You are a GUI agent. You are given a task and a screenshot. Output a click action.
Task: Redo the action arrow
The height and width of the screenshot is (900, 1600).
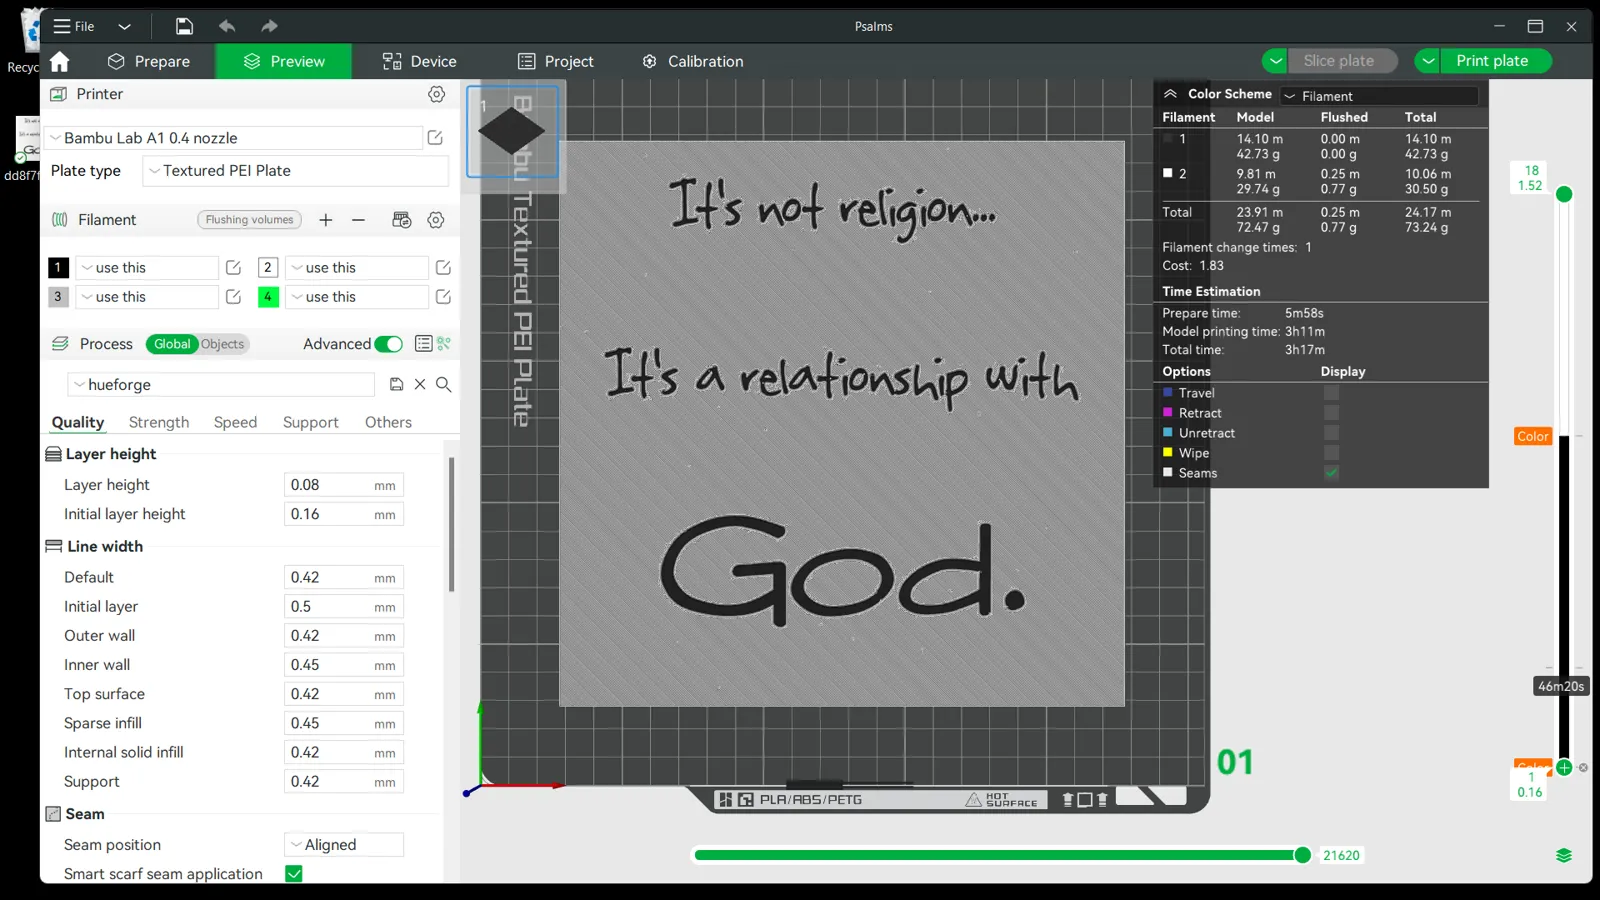tap(269, 26)
